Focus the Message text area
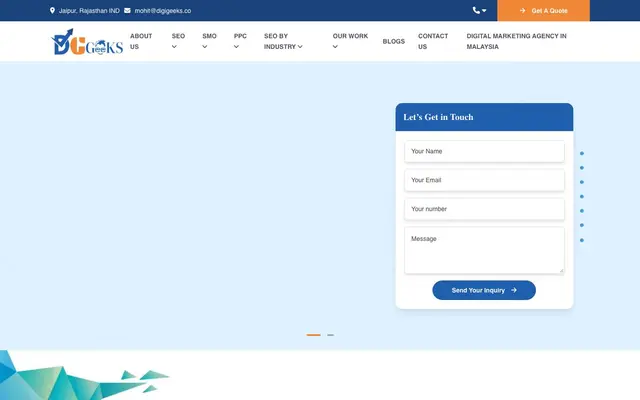Viewport: 640px width, 400px height. [484, 250]
